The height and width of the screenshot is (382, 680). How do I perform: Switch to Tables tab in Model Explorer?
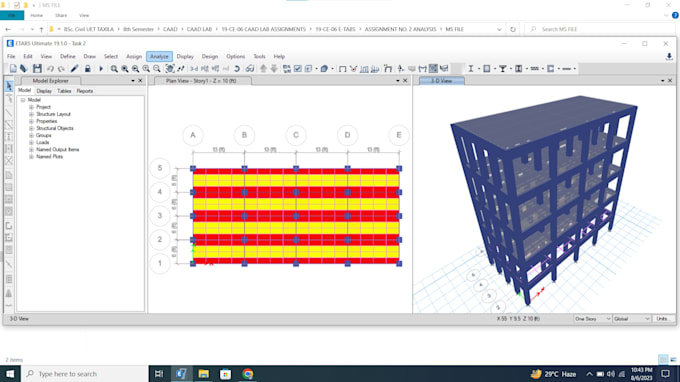(64, 91)
